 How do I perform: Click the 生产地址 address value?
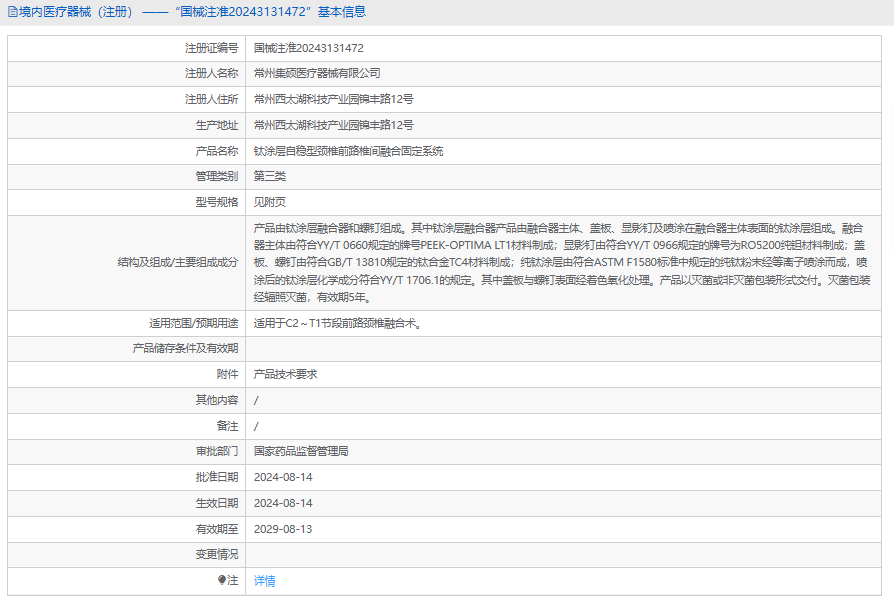333,126
